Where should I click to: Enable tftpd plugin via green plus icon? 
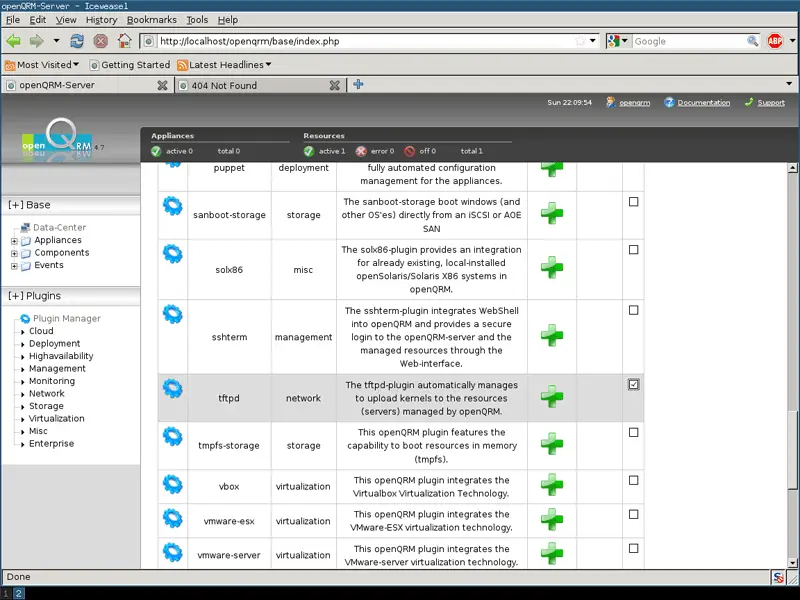(552, 396)
